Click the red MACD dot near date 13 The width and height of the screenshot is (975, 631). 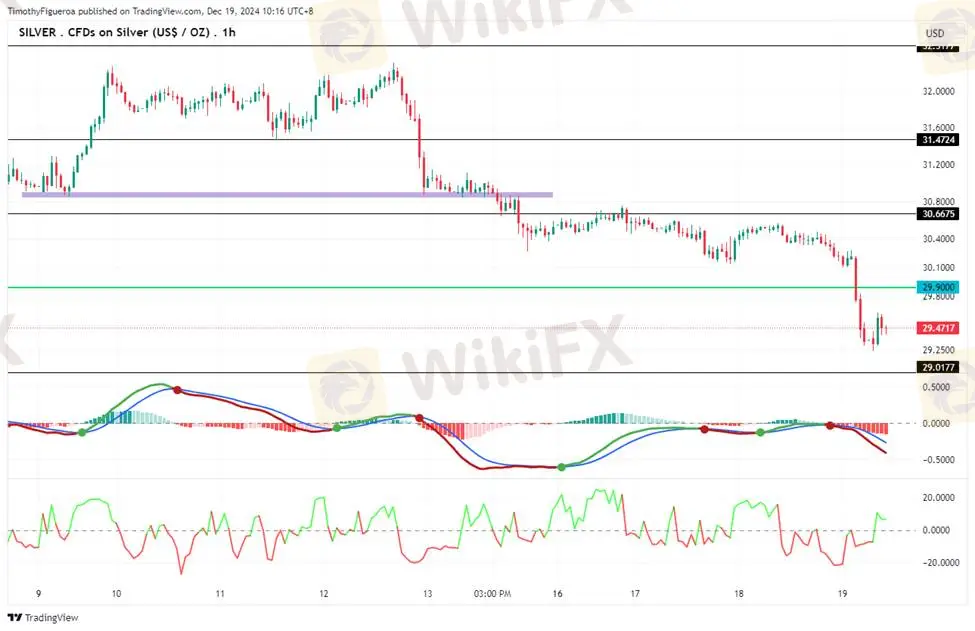(420, 418)
